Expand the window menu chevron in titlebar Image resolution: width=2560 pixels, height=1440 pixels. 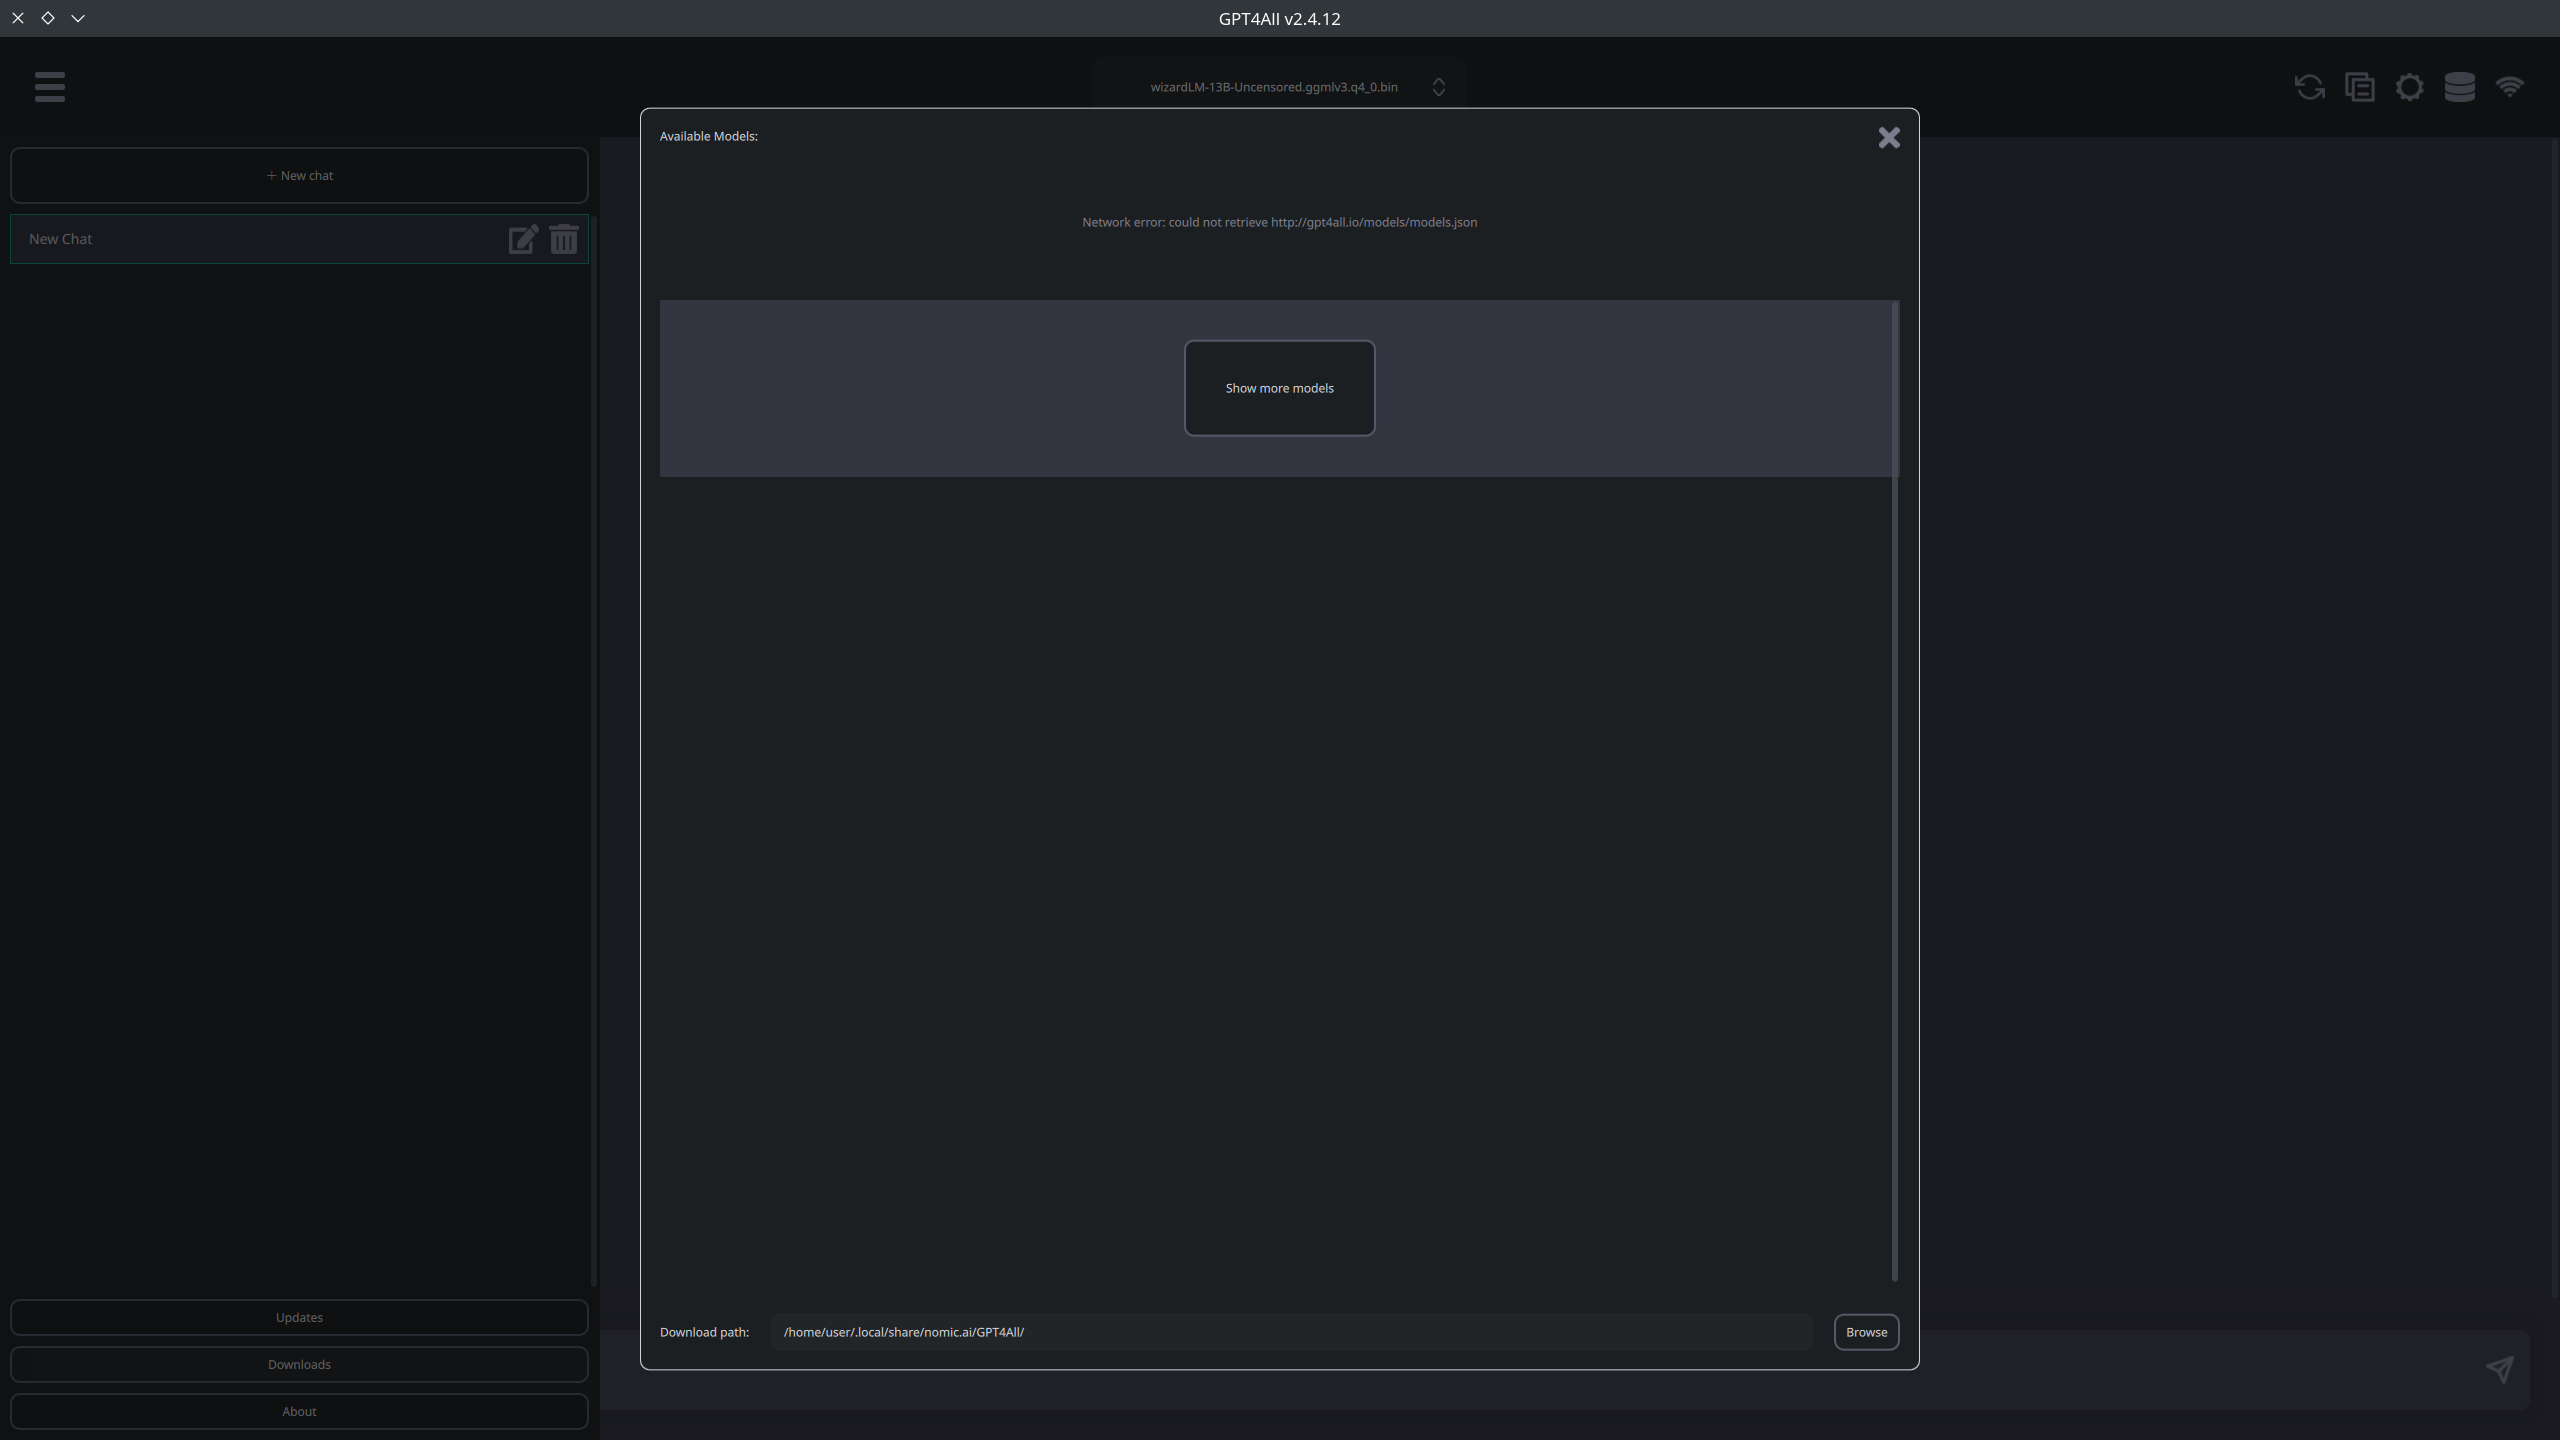[78, 17]
